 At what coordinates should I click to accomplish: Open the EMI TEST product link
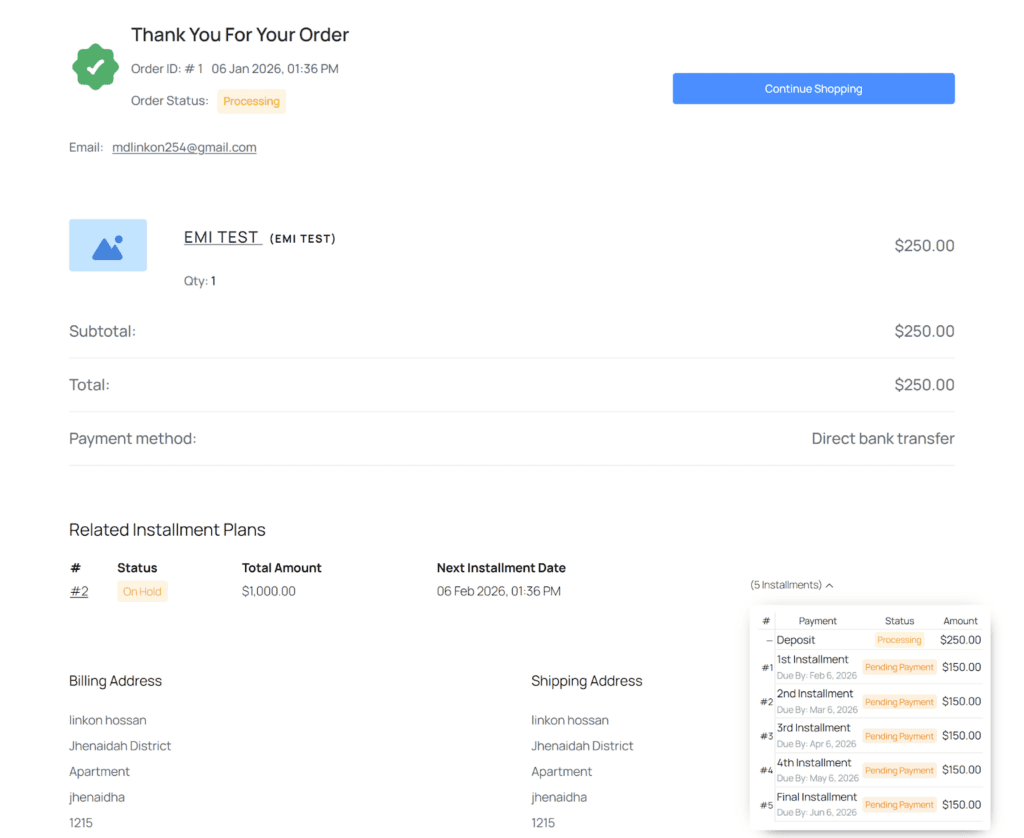(222, 237)
